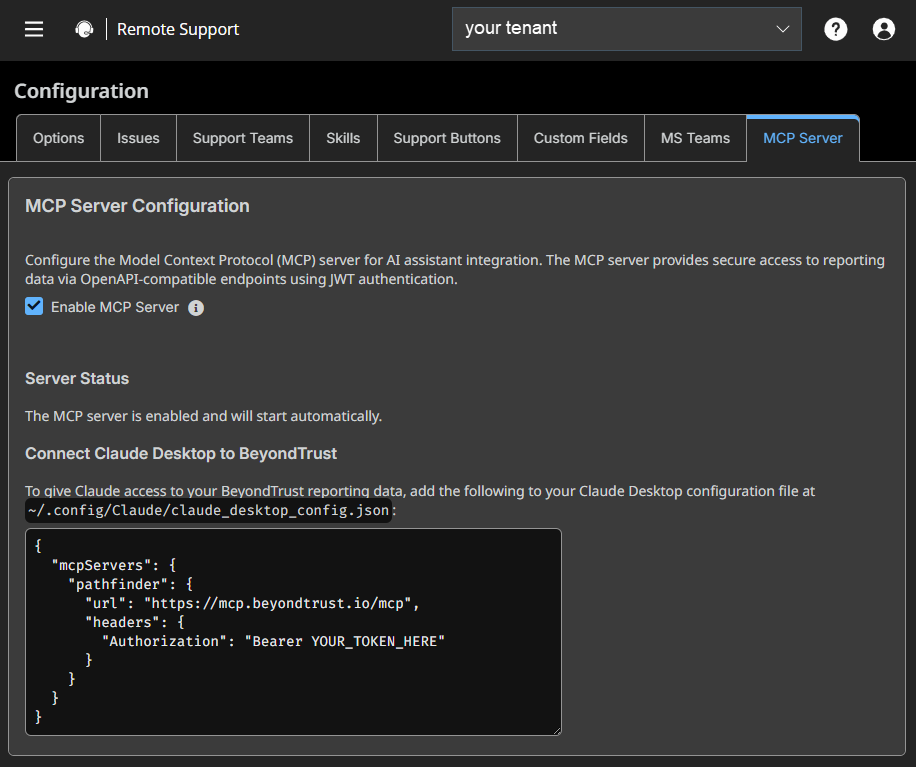Open the user account profile icon
Screen dimensions: 916x767
pos(883,29)
